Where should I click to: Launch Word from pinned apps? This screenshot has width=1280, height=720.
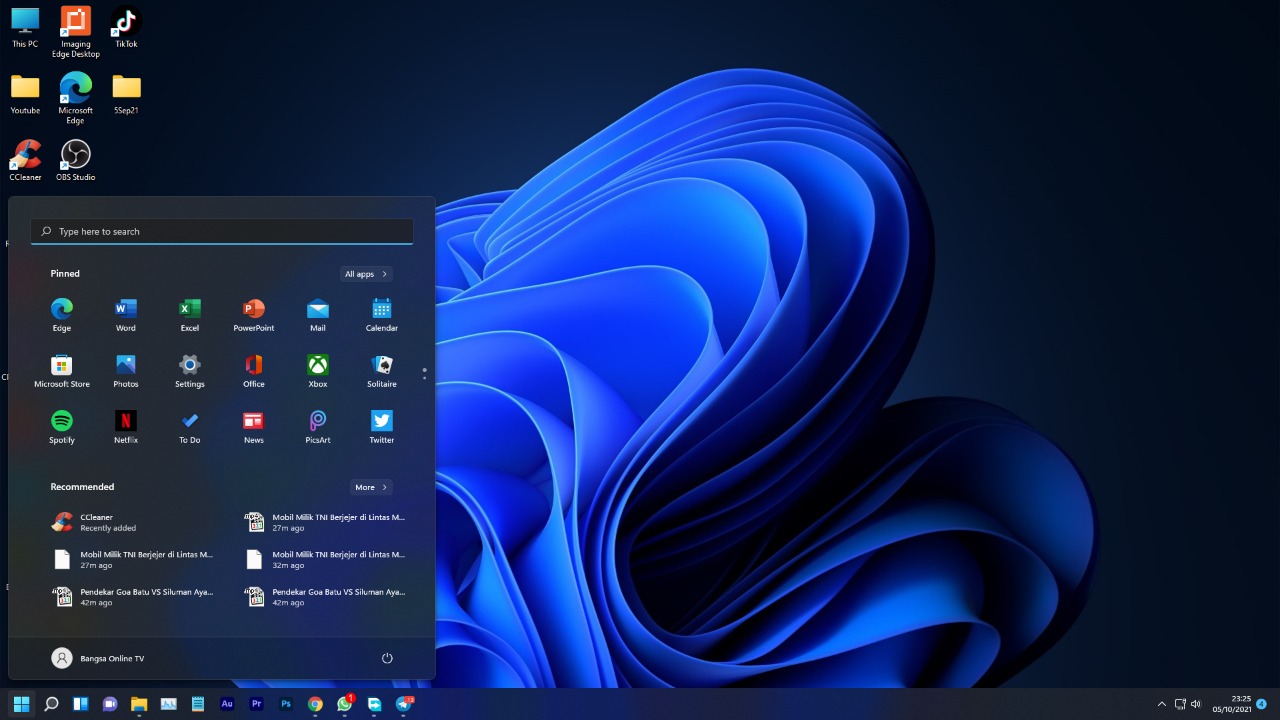(x=126, y=314)
